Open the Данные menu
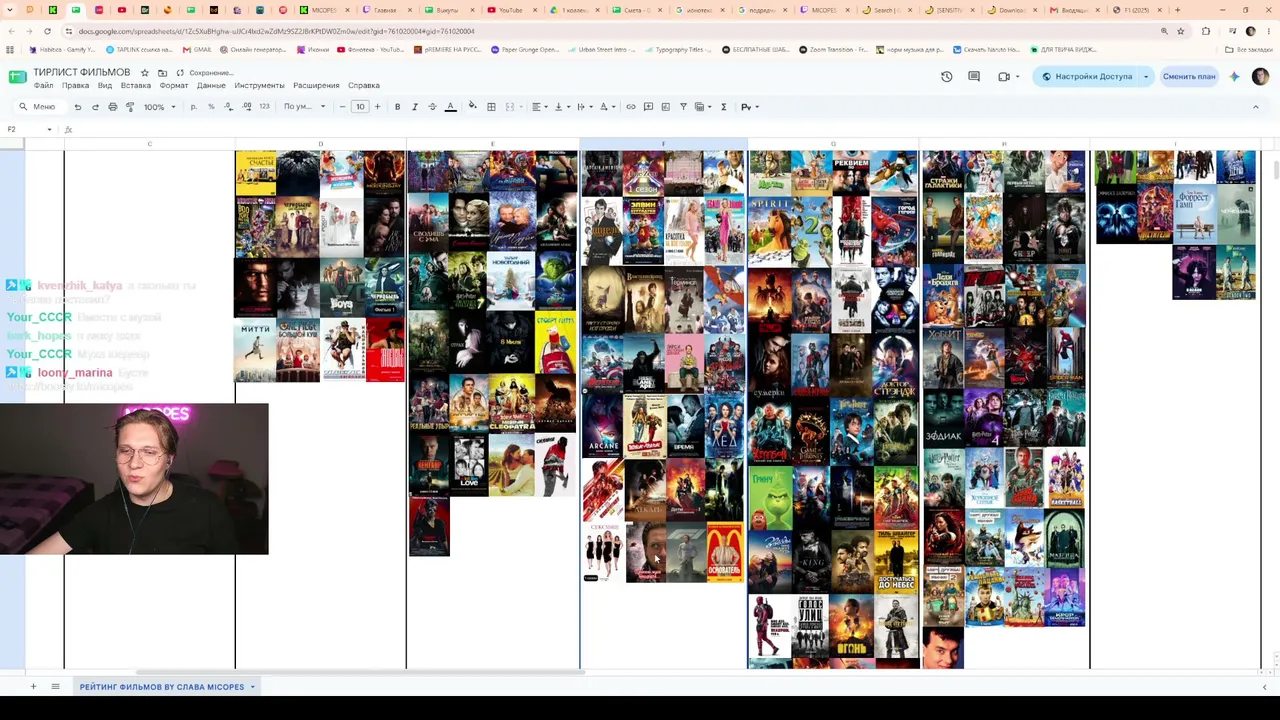The height and width of the screenshot is (720, 1280). tap(211, 86)
